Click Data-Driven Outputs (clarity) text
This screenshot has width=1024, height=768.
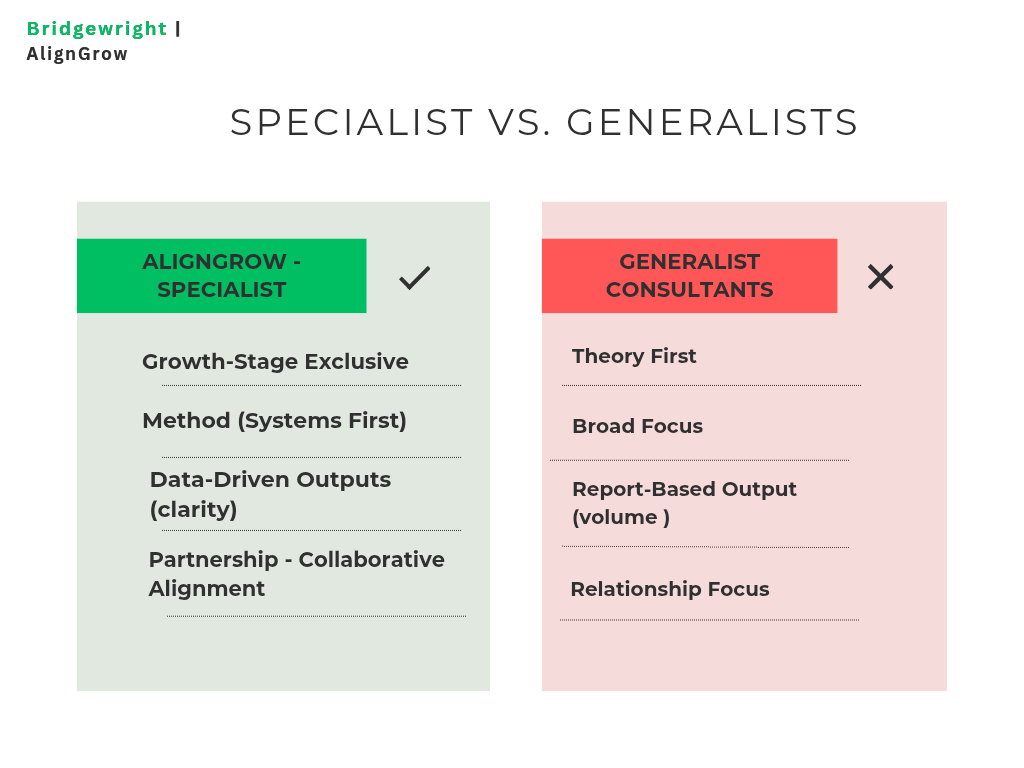(x=270, y=494)
